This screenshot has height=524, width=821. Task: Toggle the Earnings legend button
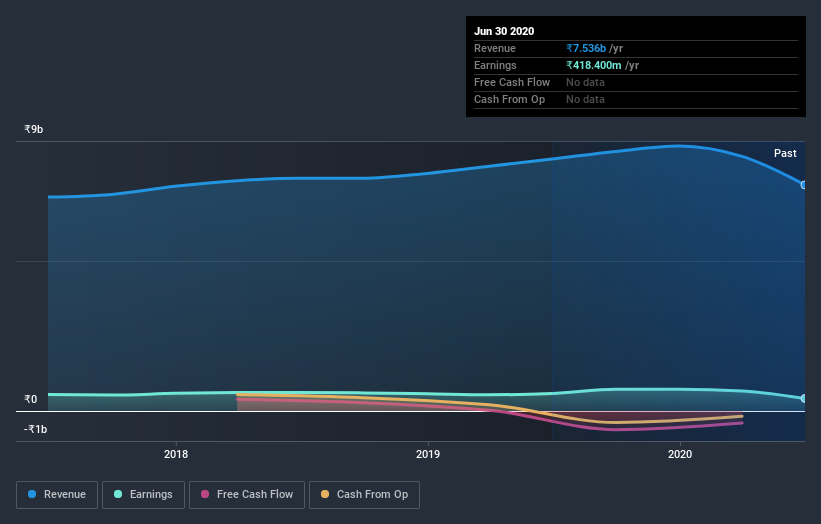point(143,495)
